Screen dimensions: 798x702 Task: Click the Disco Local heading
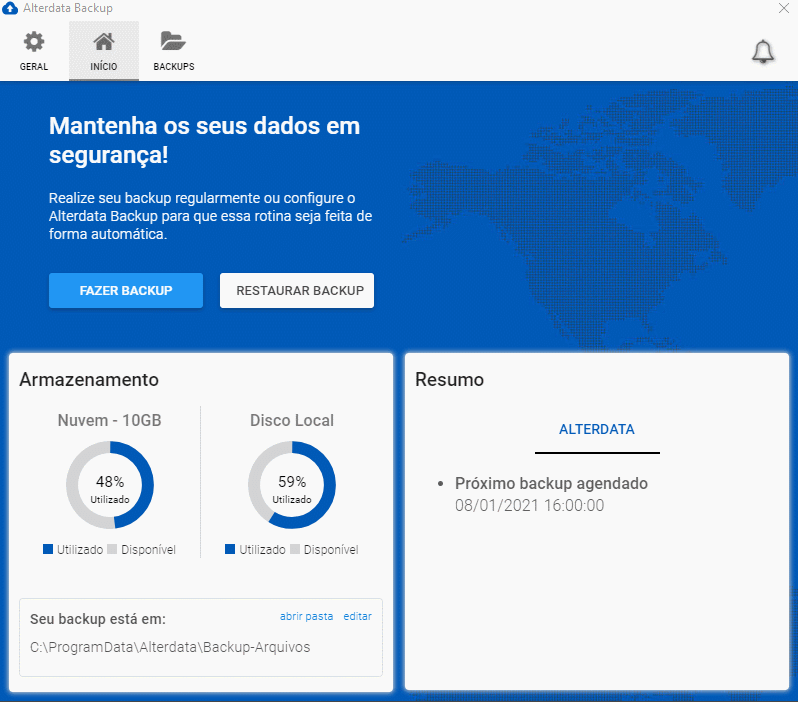coord(292,420)
